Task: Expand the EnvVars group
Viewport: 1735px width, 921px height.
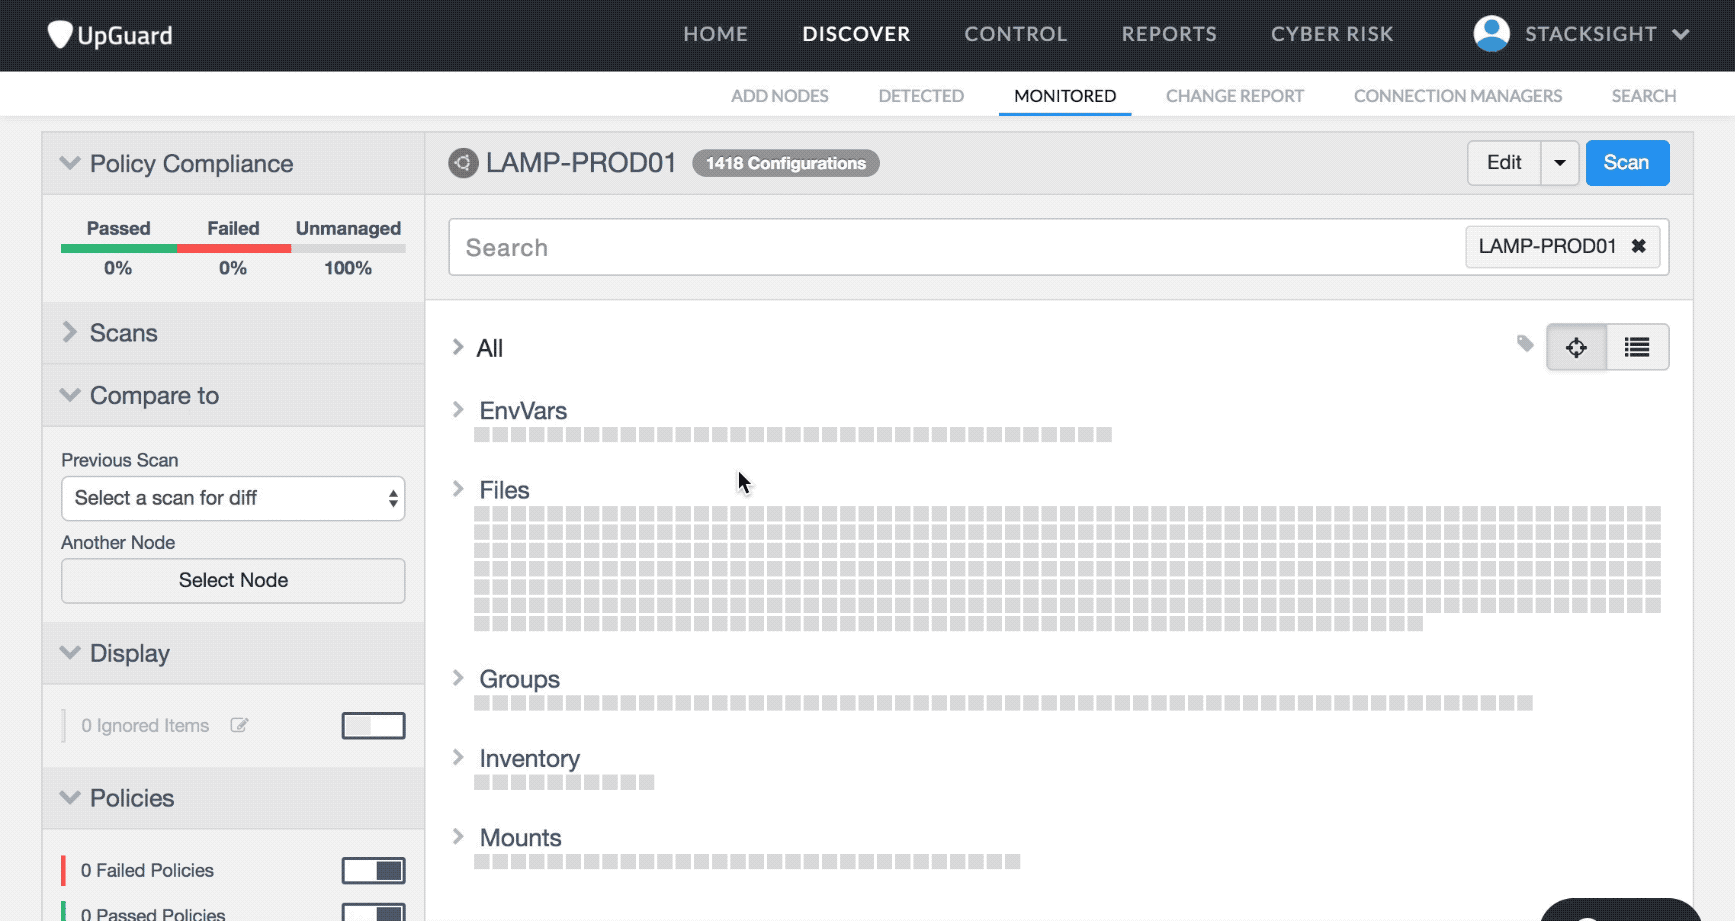Action: pos(458,409)
